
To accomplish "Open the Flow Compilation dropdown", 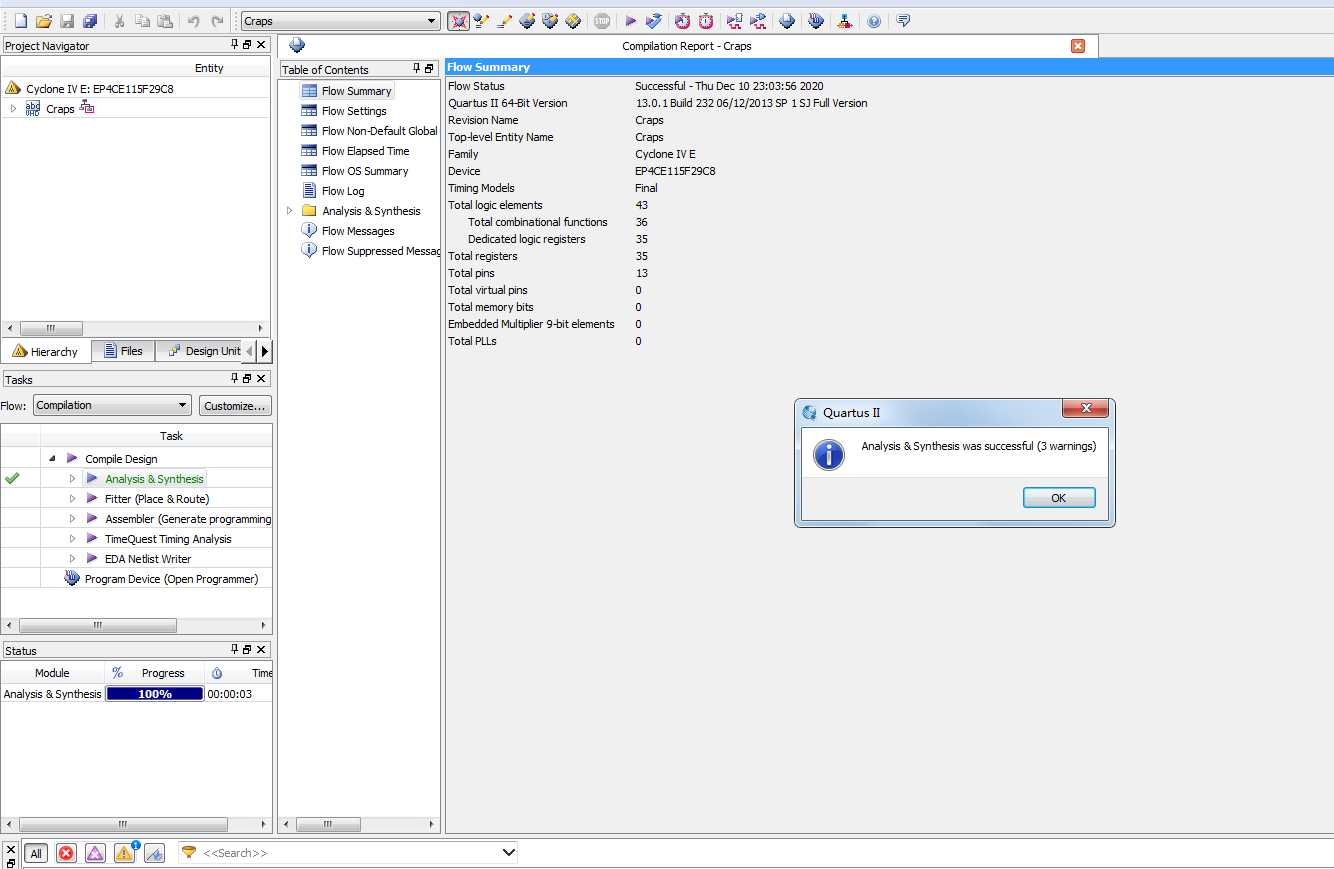I will 112,405.
